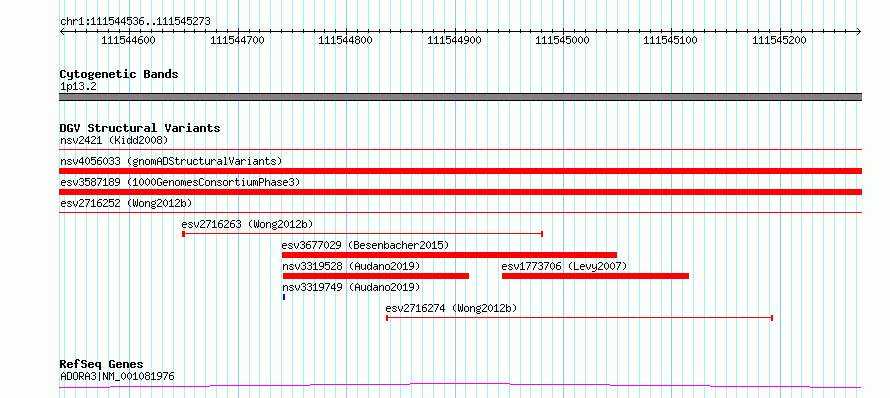The width and height of the screenshot is (890, 398).
Task: Click the DGV Structural Variants track title
Action: [x=140, y=128]
